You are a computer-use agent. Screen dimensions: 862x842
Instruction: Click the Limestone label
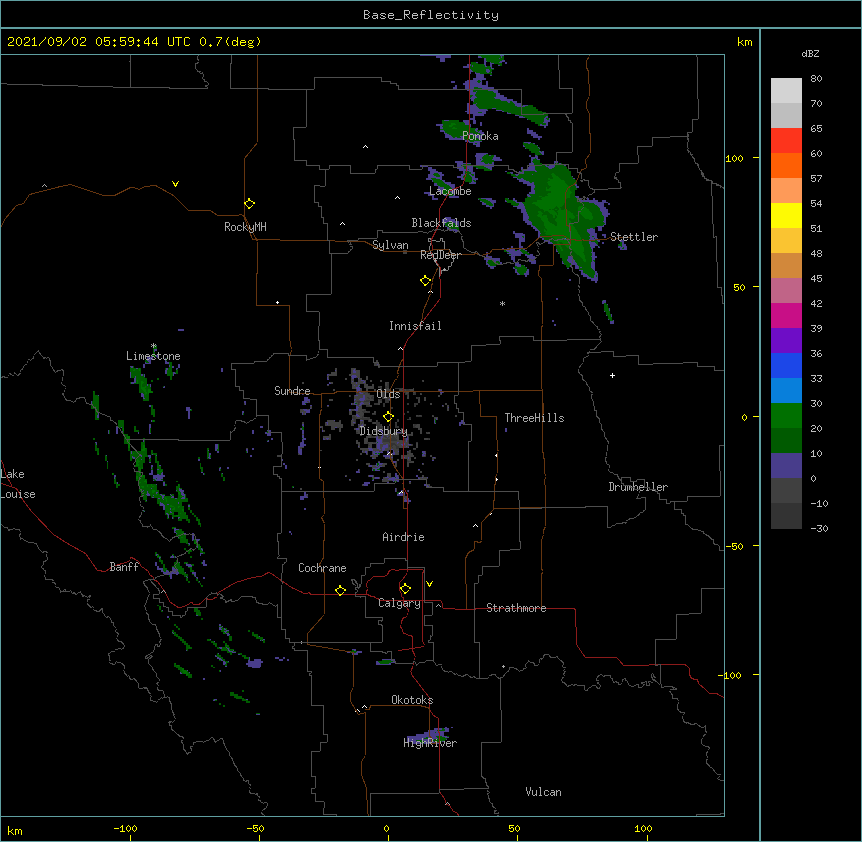(153, 356)
